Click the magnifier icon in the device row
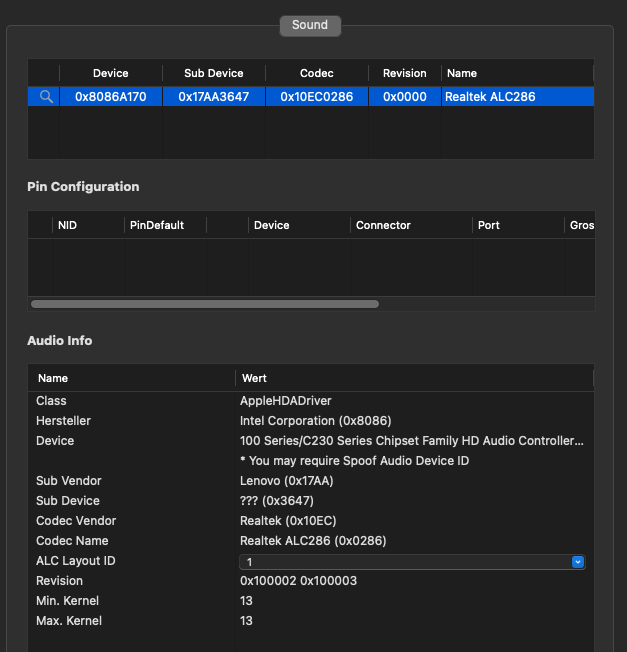Viewport: 627px width, 652px height. pos(45,97)
